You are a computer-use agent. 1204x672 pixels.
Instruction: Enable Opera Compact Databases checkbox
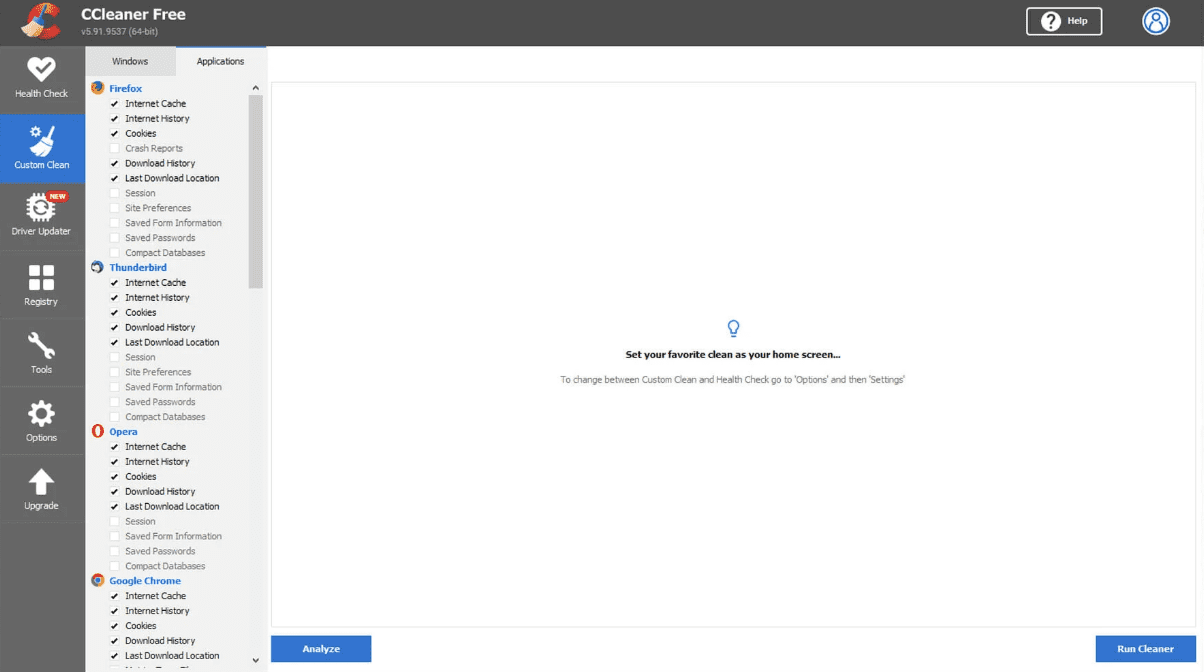tap(115, 566)
